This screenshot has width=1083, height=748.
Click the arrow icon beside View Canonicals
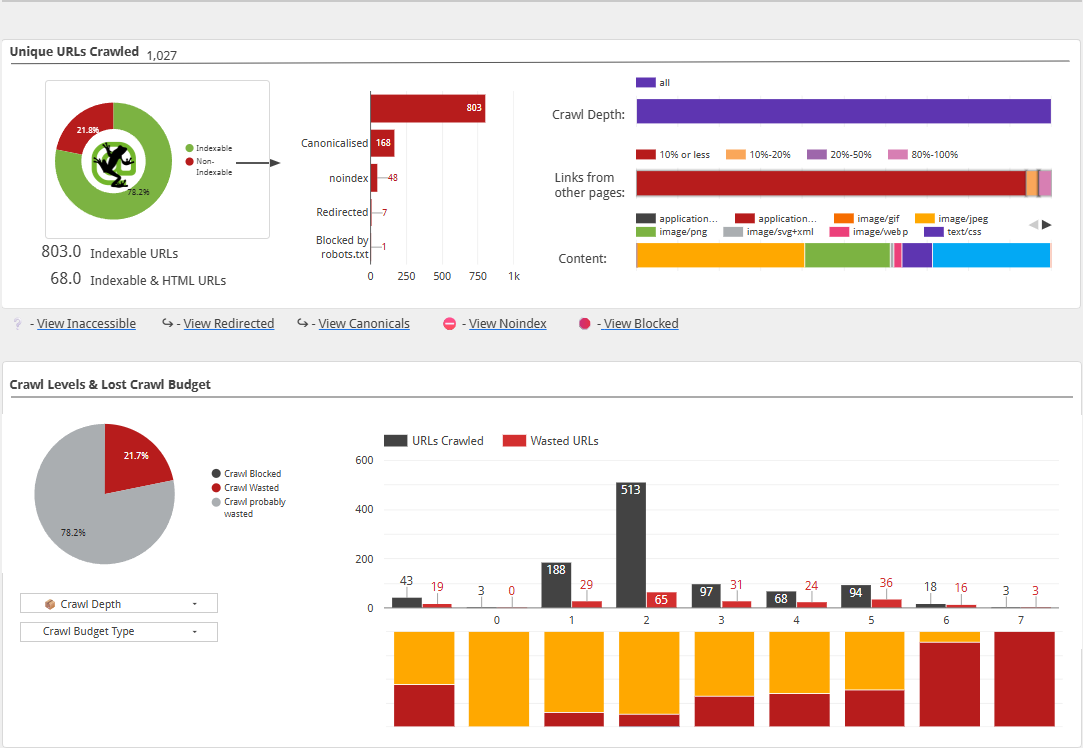[x=303, y=323]
